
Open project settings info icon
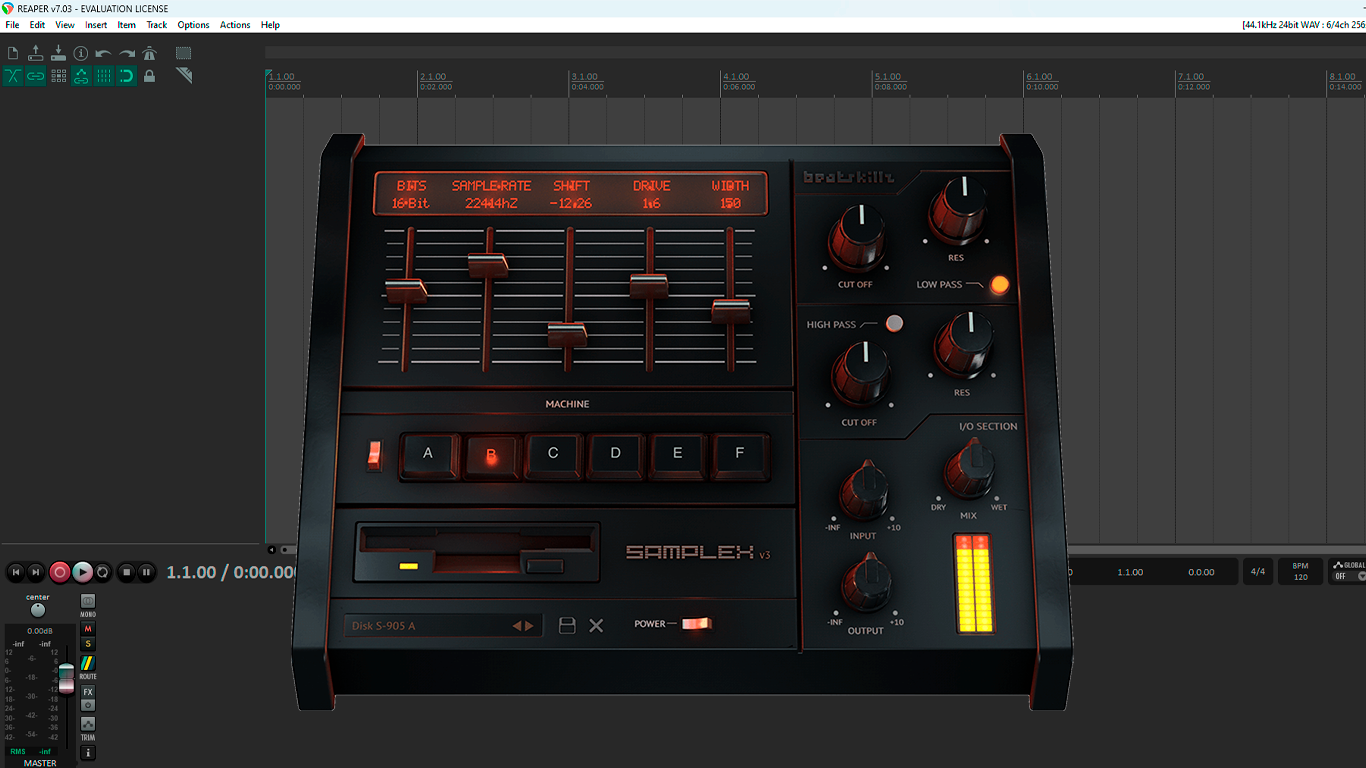[81, 53]
